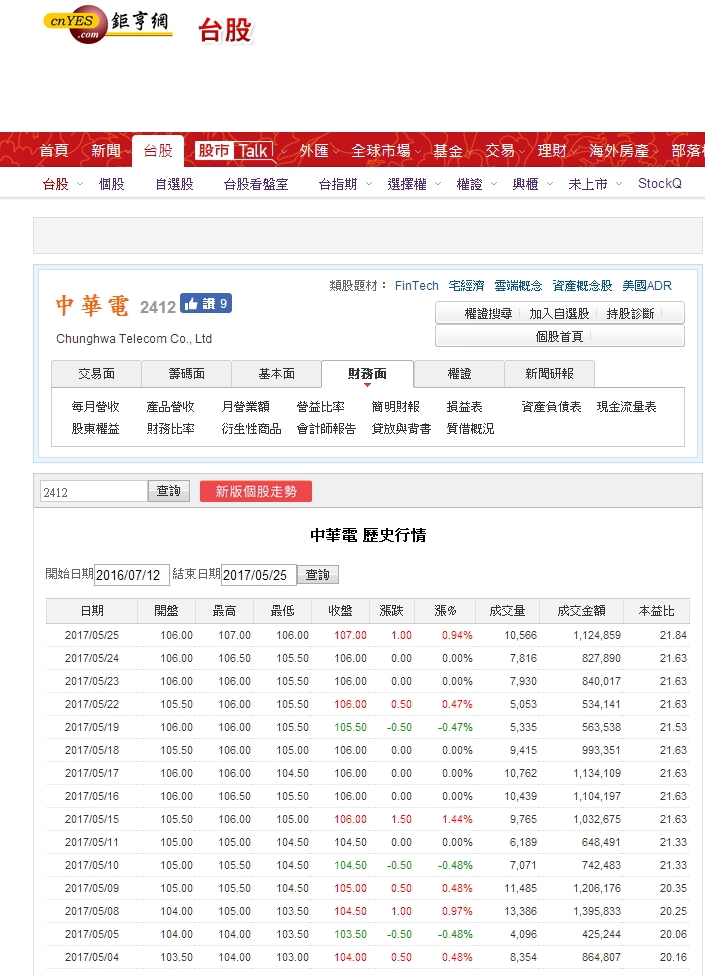Open the 貸放與背書 link
705x976 pixels.
click(x=401, y=428)
